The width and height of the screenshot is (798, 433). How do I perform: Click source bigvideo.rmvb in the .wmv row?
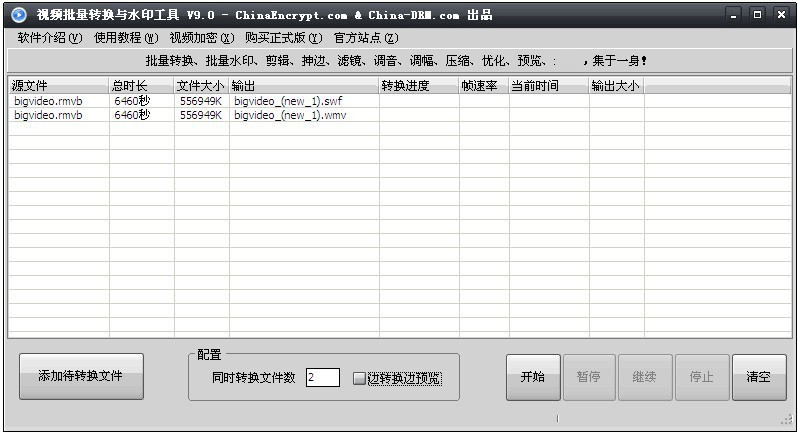pos(48,115)
